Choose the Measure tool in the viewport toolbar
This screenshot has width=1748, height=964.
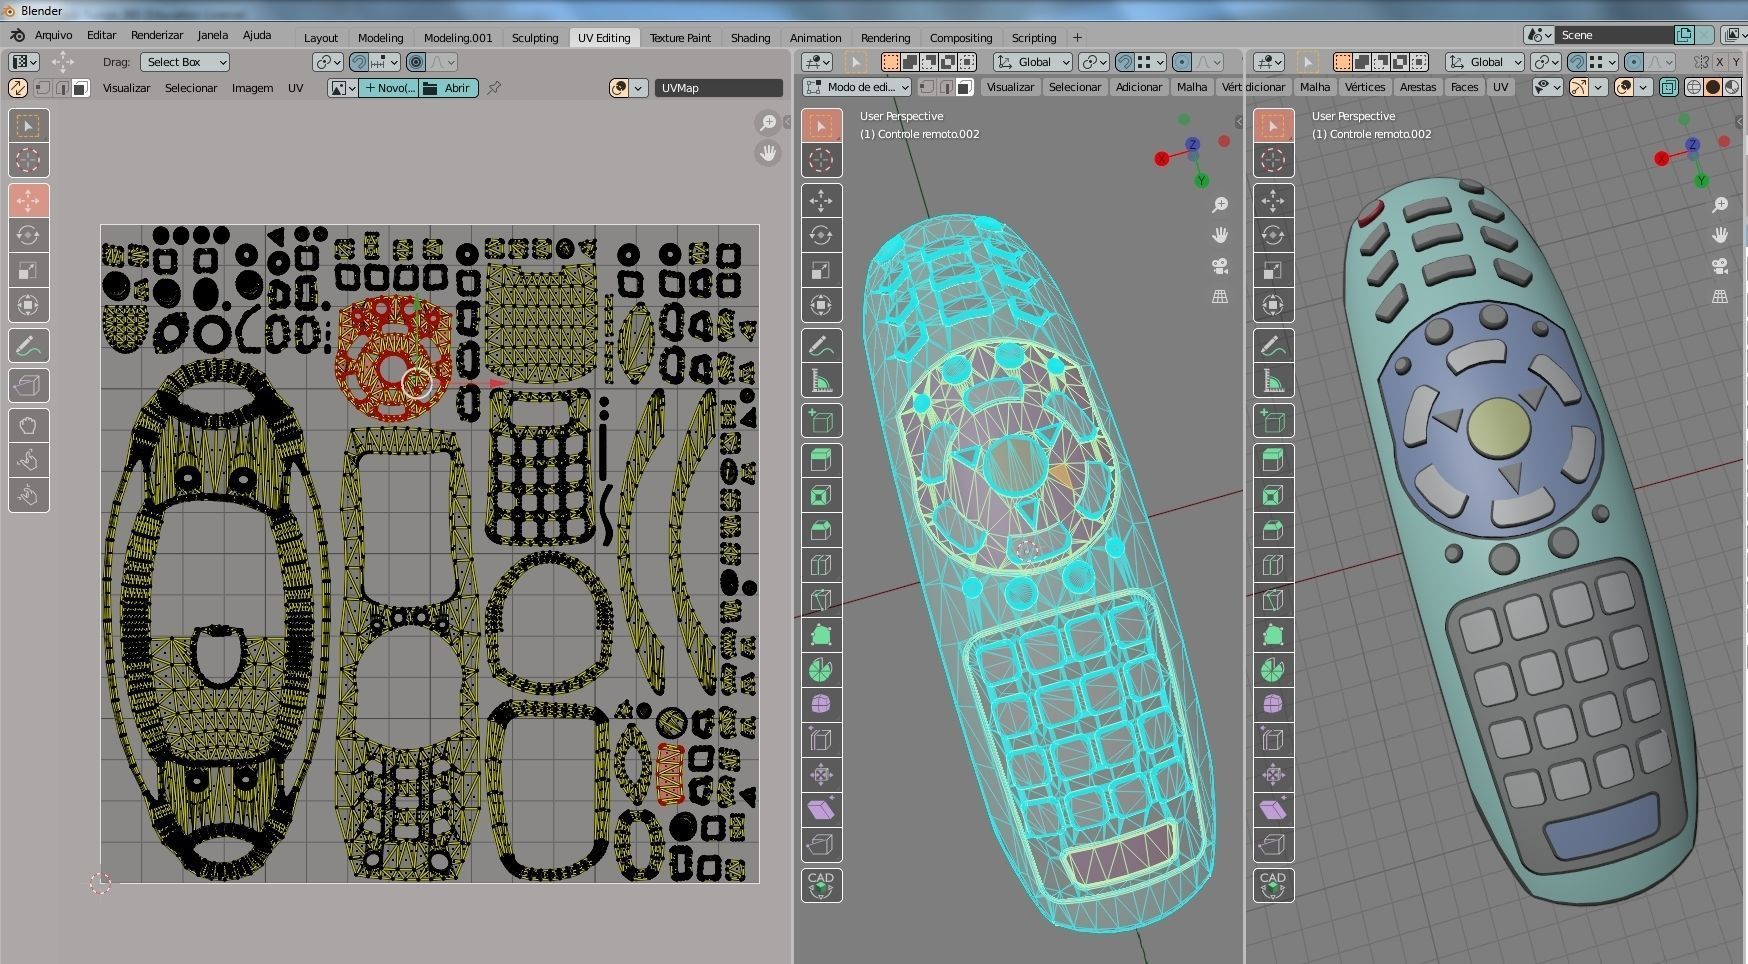[821, 378]
